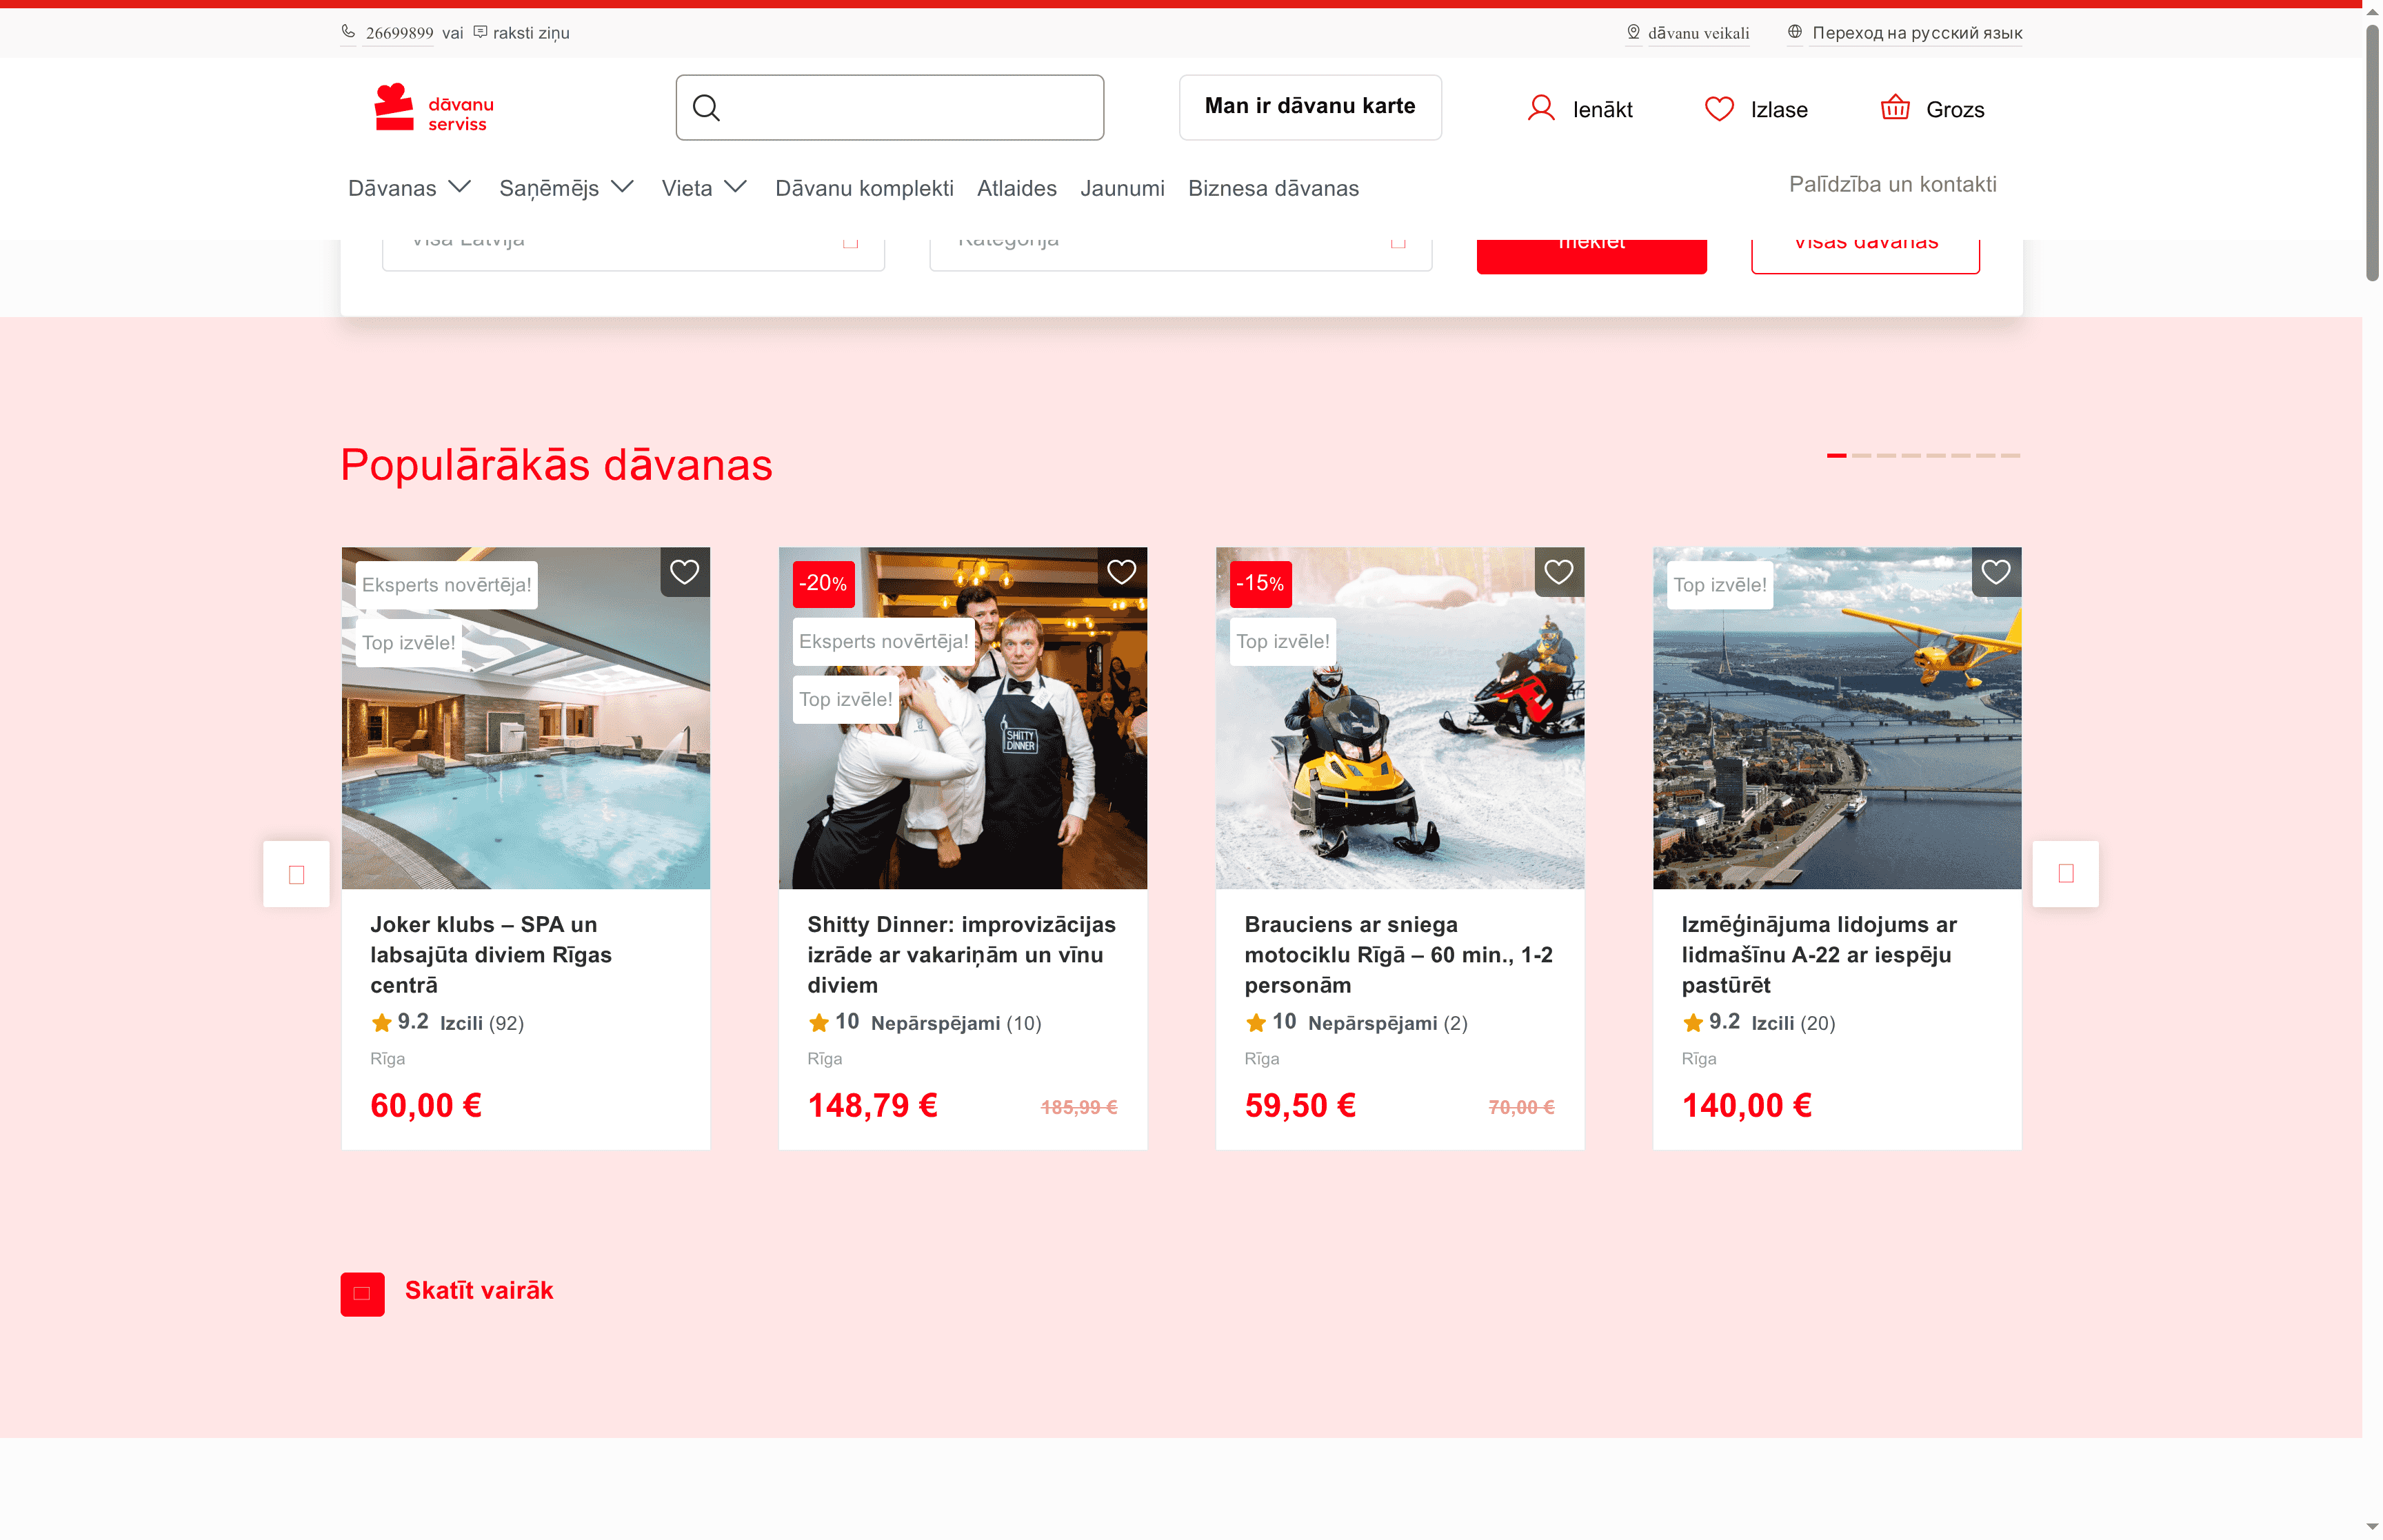Sign in using the Ienākt user icon
This screenshot has height=1540, width=2383.
tap(1541, 108)
